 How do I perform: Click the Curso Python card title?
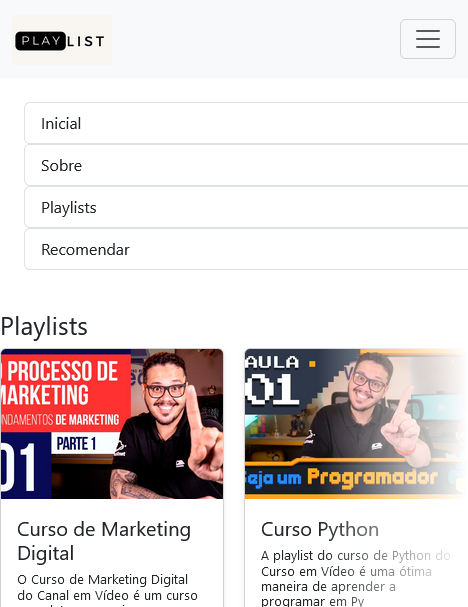(320, 529)
